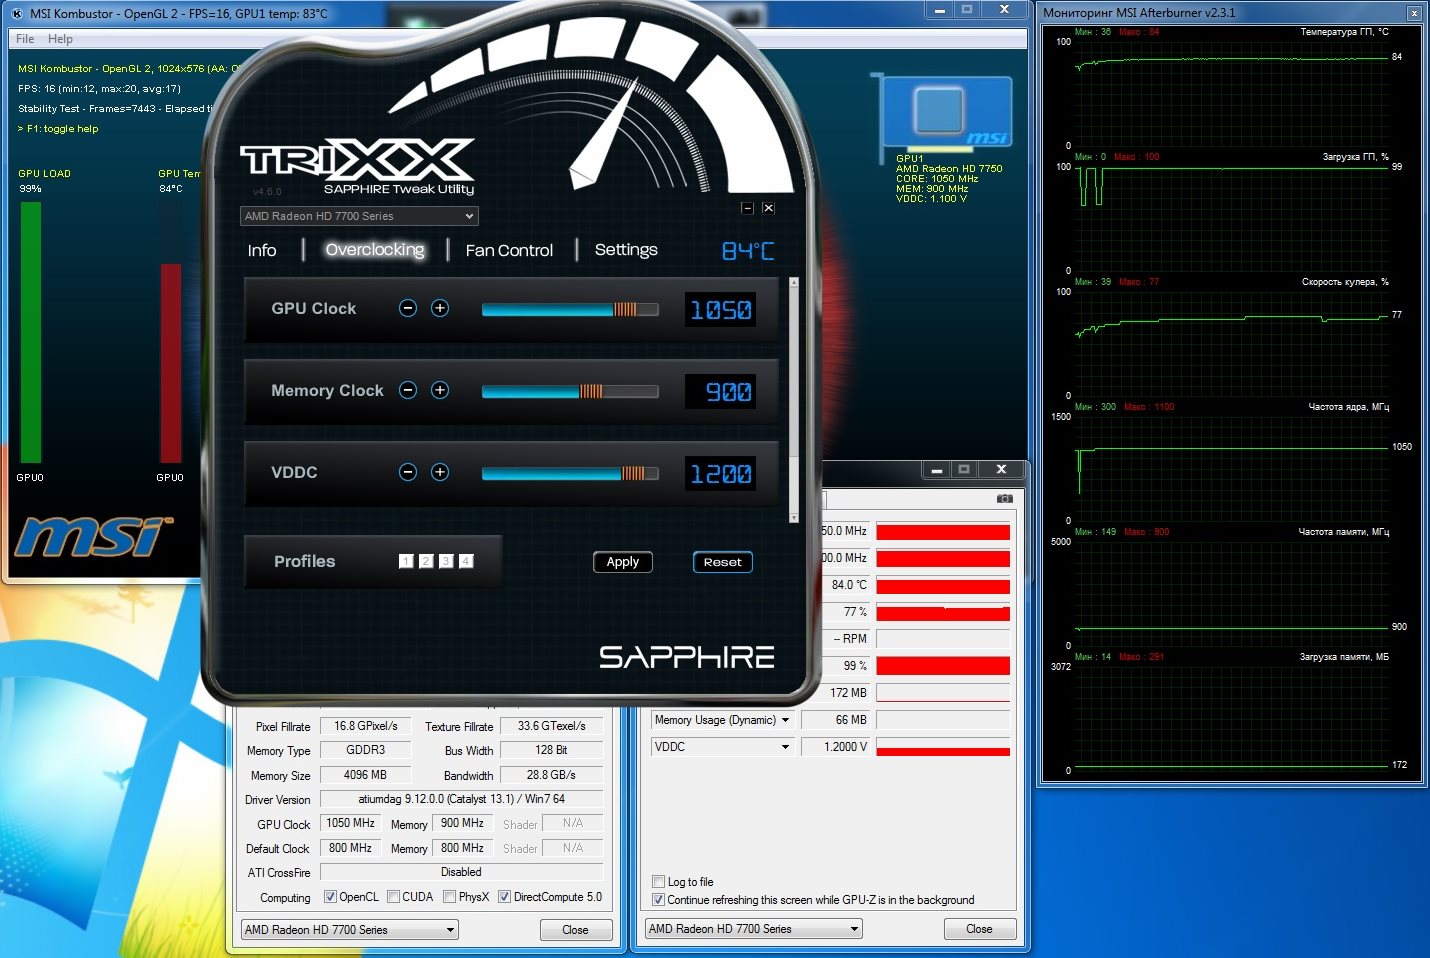Click the VDDC slider
The image size is (1430, 958).
pyautogui.click(x=570, y=474)
